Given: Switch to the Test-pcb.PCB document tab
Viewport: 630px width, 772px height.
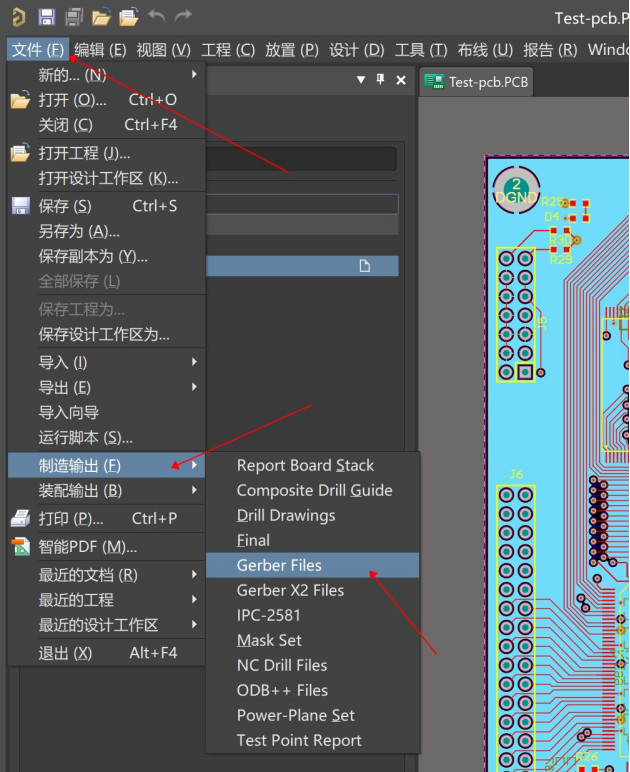Looking at the screenshot, I should pos(476,82).
